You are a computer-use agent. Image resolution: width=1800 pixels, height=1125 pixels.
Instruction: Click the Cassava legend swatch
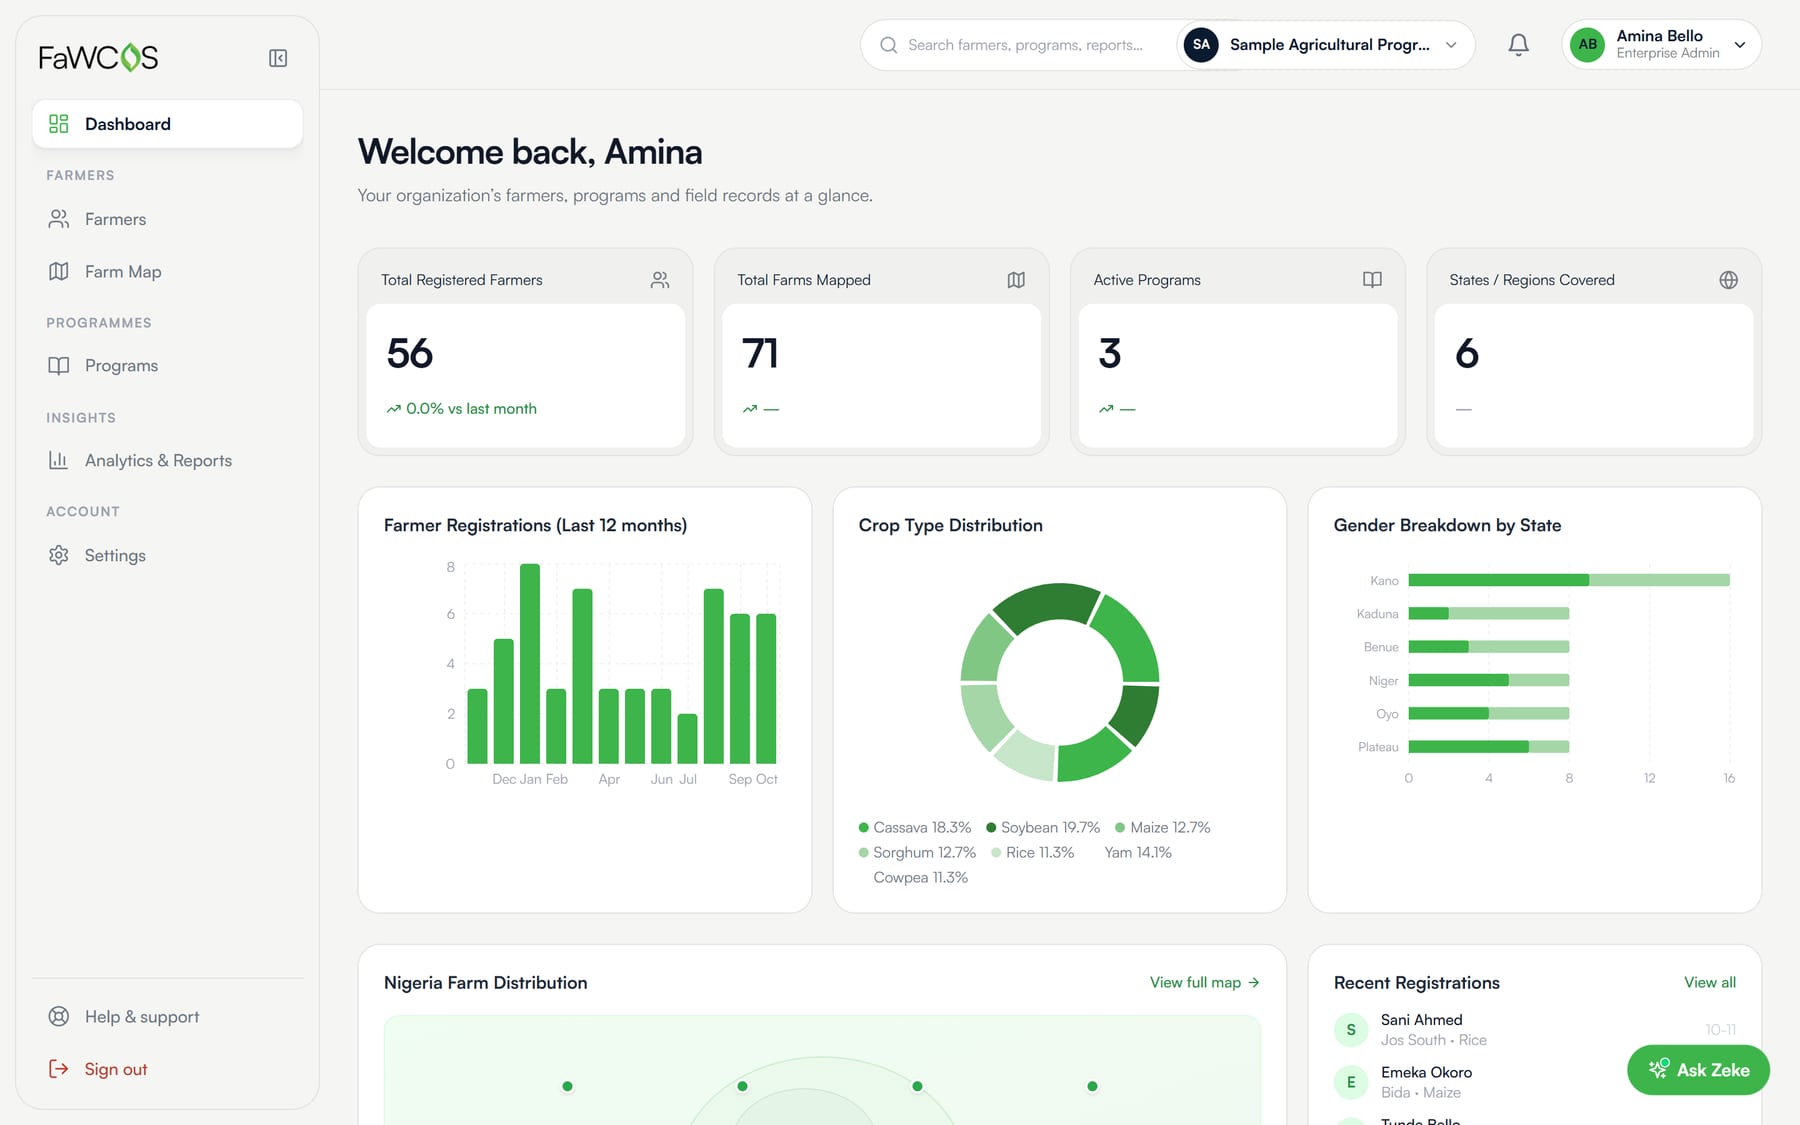[x=863, y=828]
